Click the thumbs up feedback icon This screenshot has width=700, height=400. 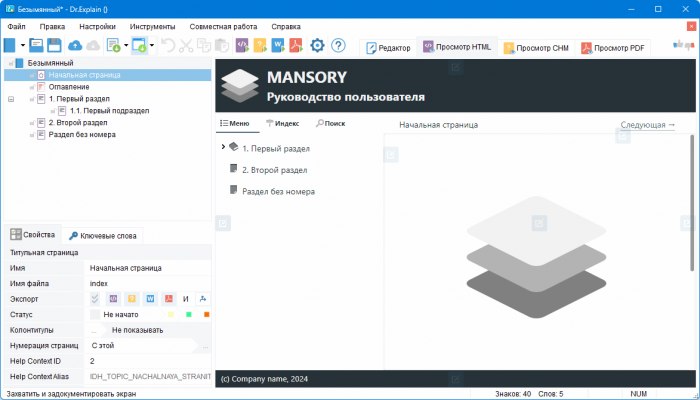point(678,45)
